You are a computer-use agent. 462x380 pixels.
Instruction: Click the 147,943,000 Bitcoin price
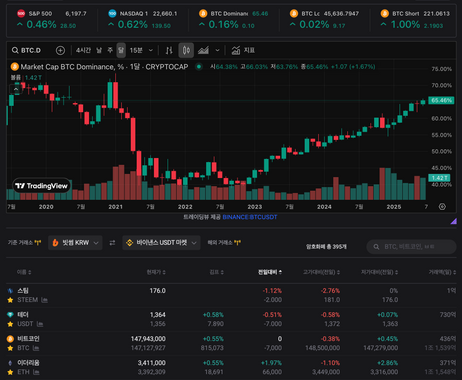click(148, 339)
